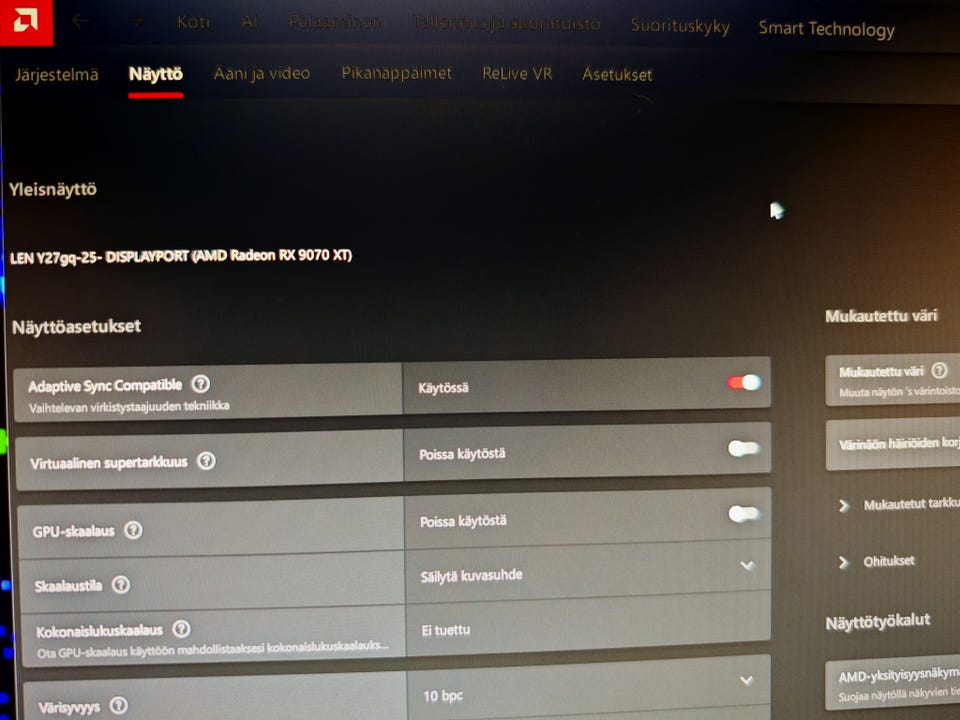
Task: Click the AMD logo icon
Action: [x=26, y=21]
